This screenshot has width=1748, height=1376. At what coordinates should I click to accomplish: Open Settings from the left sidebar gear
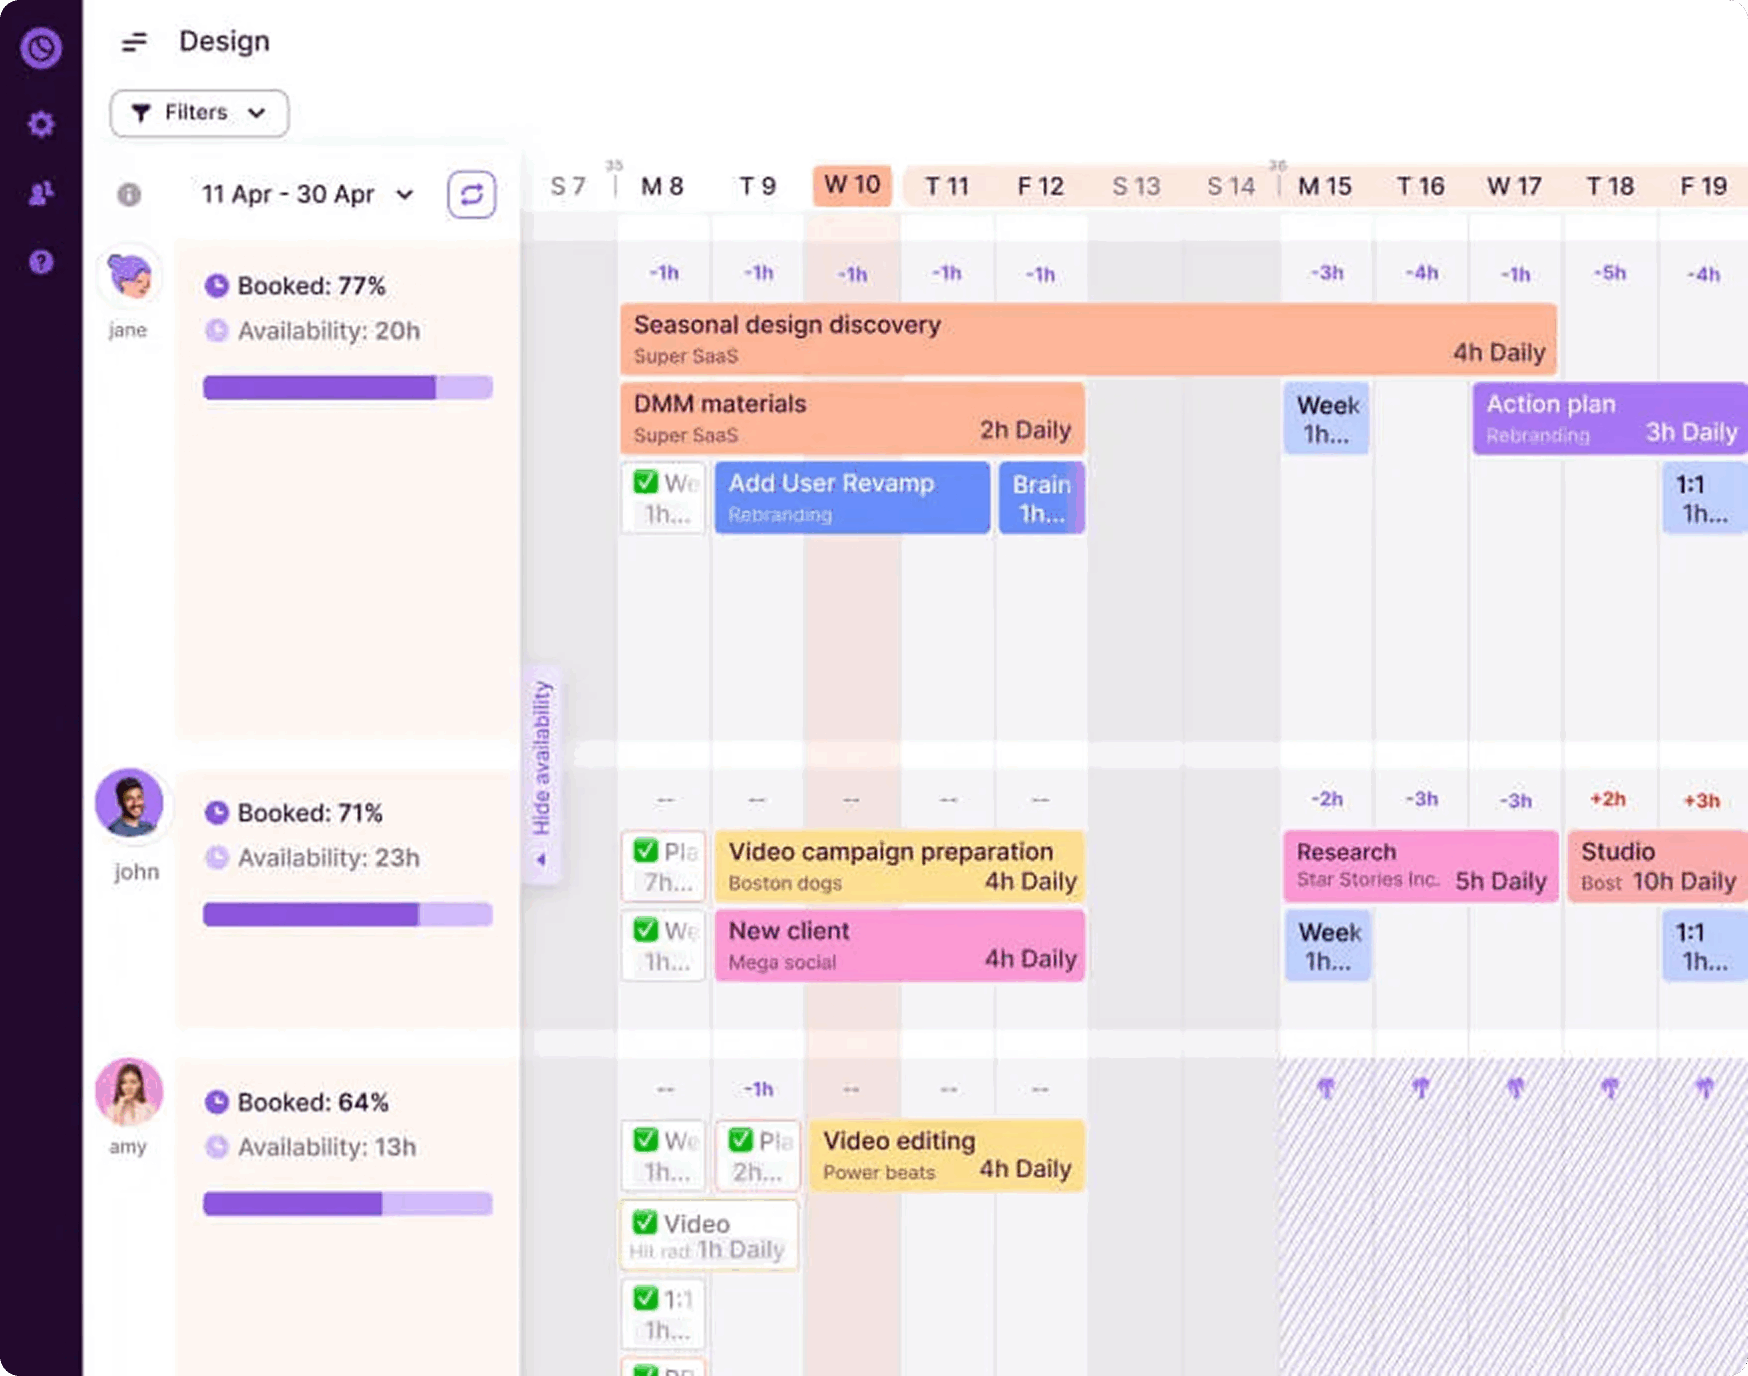tap(41, 124)
